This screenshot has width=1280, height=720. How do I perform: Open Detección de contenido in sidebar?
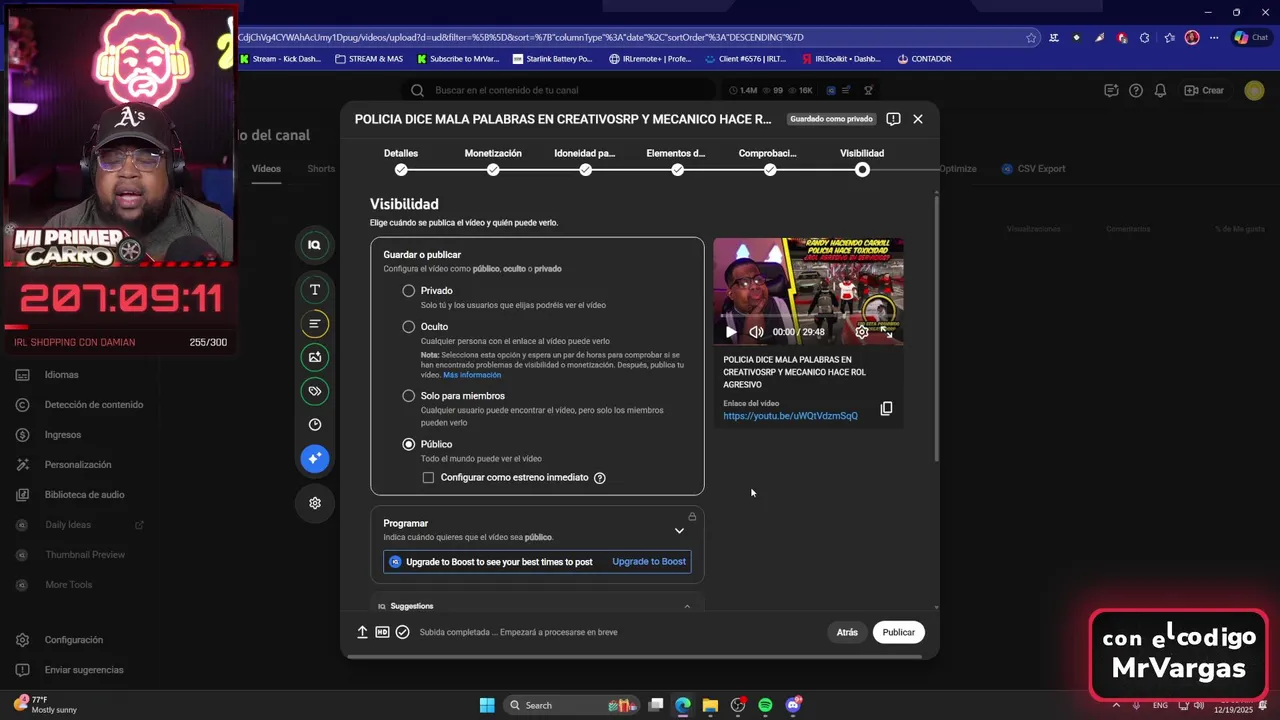(x=94, y=405)
